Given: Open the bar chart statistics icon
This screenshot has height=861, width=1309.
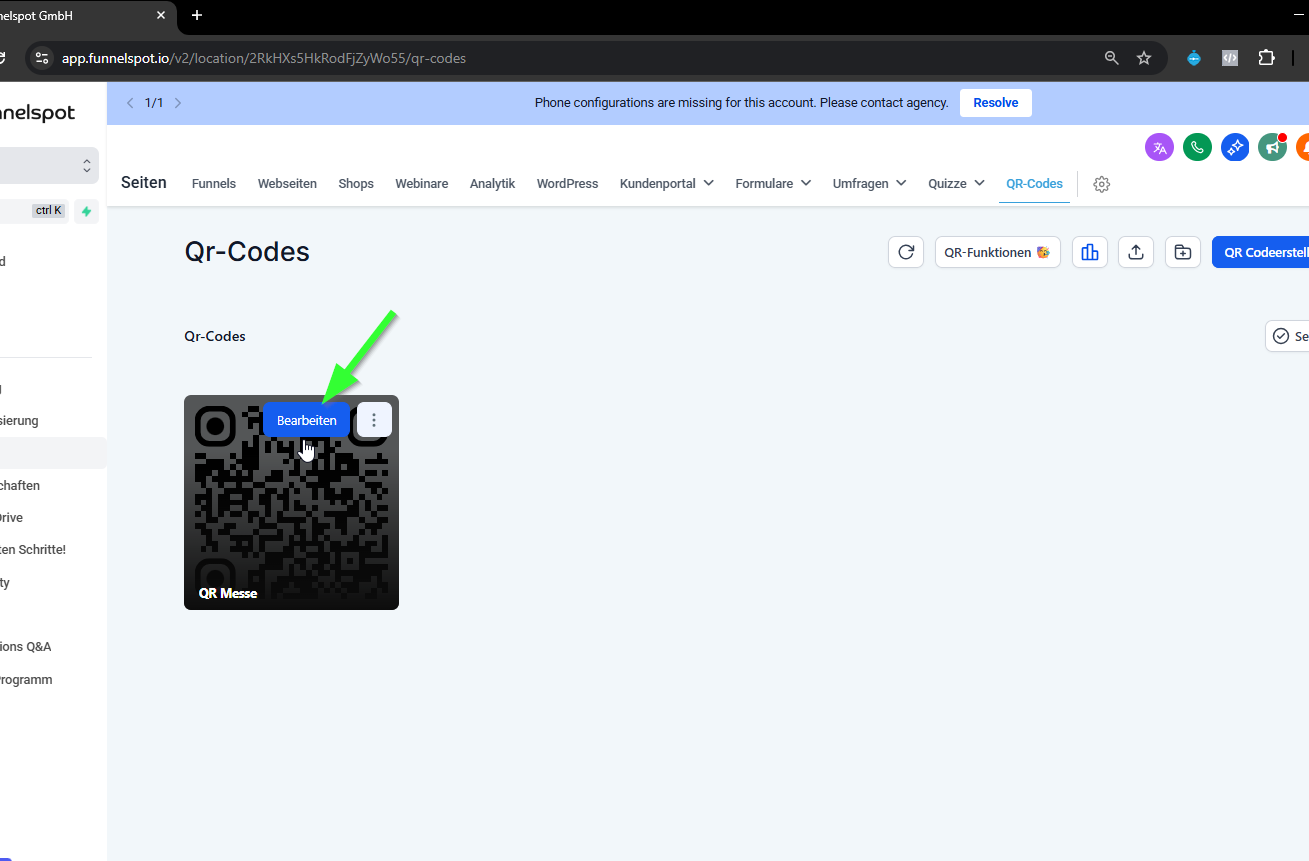Looking at the screenshot, I should (1090, 252).
